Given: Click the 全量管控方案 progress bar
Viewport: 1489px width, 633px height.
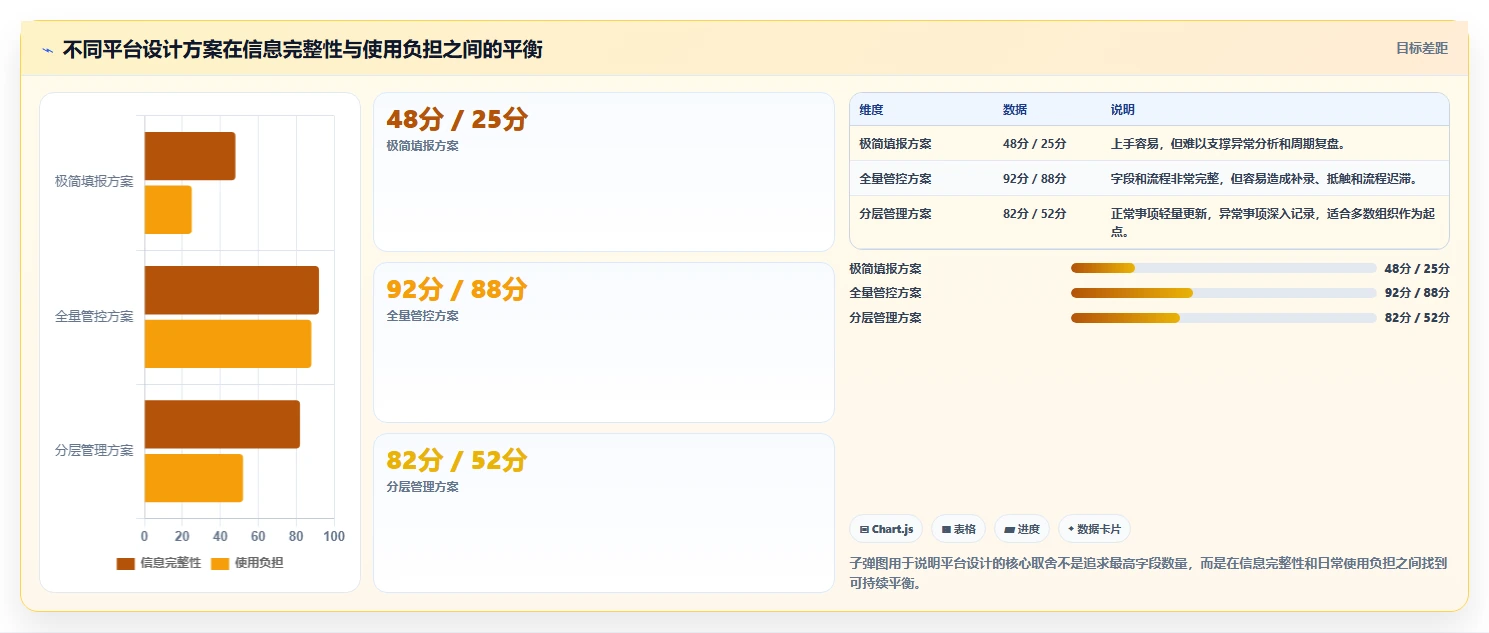Looking at the screenshot, I should point(1224,293).
